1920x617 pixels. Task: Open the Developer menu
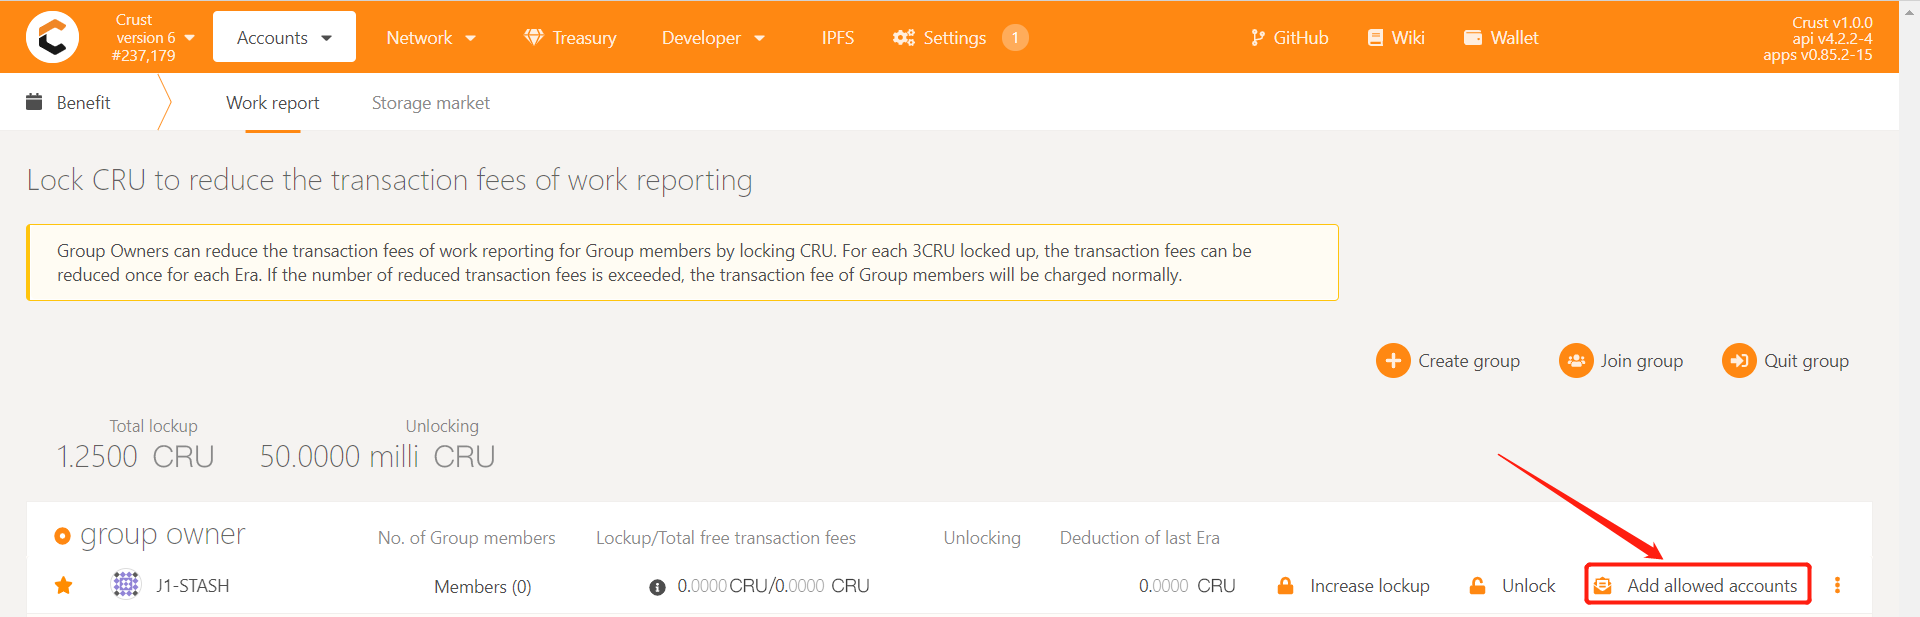[713, 37]
